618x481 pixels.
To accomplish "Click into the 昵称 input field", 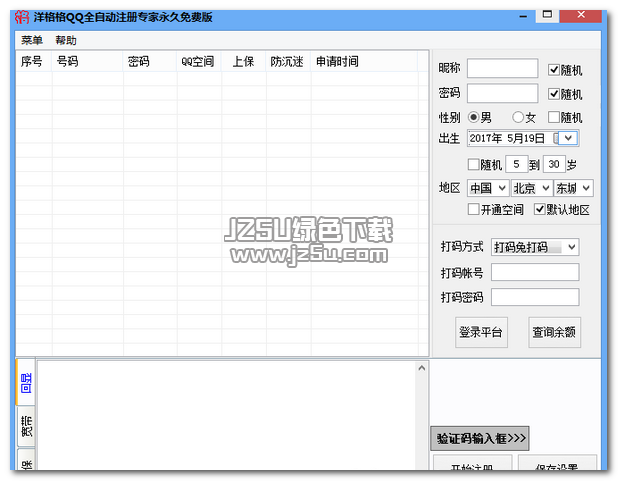I will pos(503,69).
